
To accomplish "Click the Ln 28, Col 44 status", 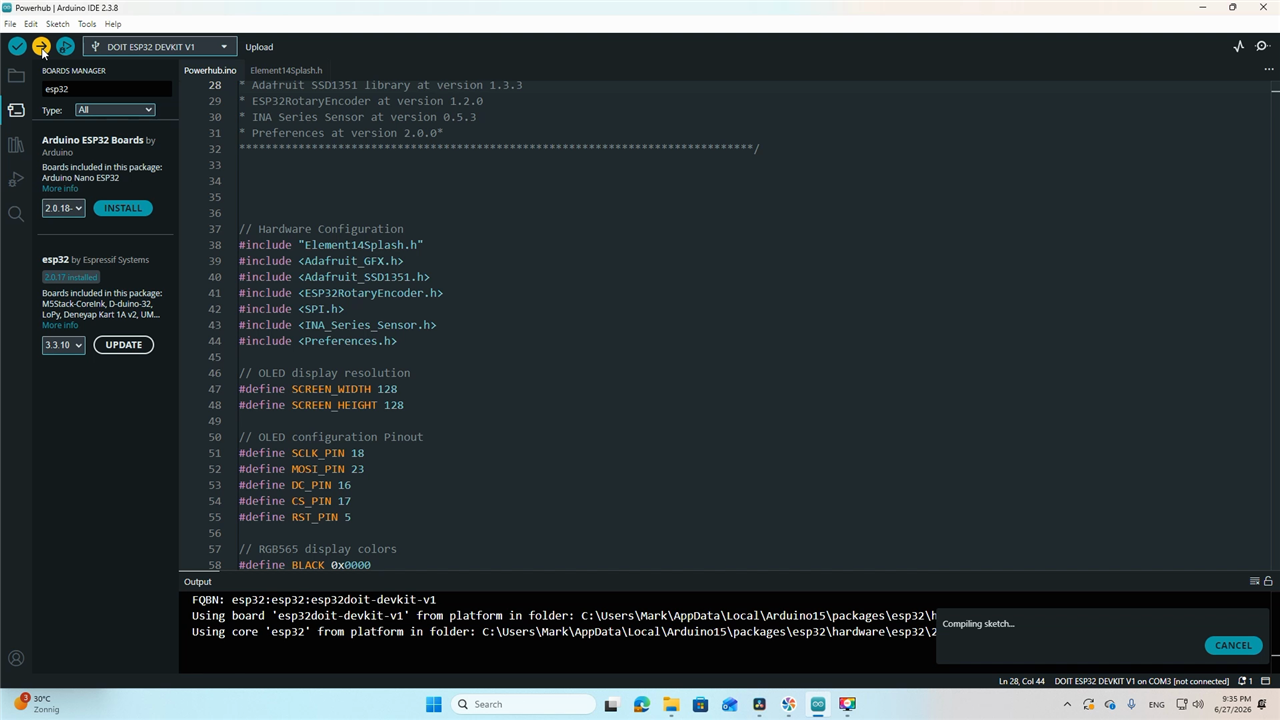I will coord(1021,681).
